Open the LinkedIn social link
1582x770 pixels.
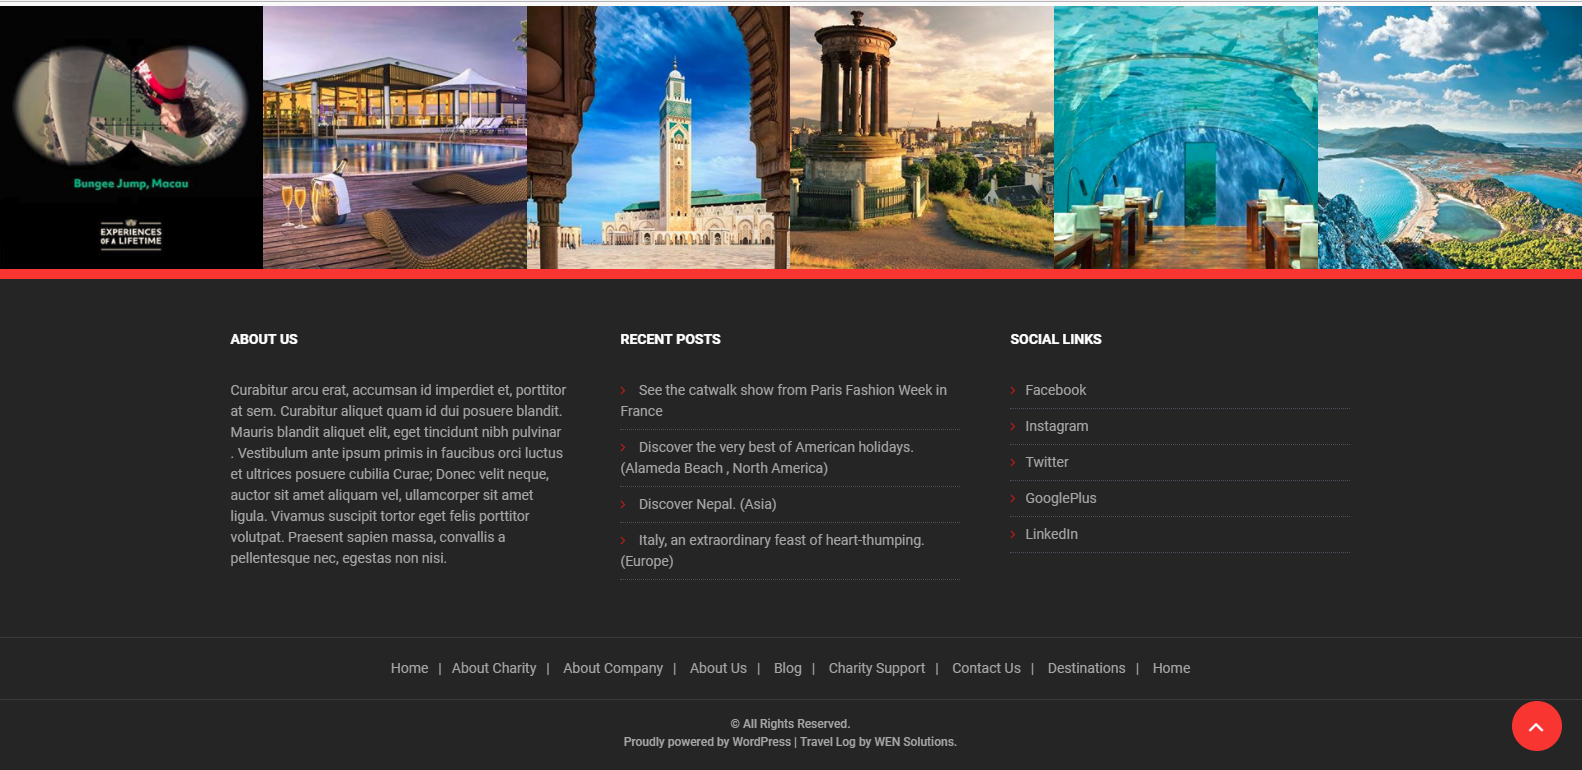pyautogui.click(x=1051, y=534)
